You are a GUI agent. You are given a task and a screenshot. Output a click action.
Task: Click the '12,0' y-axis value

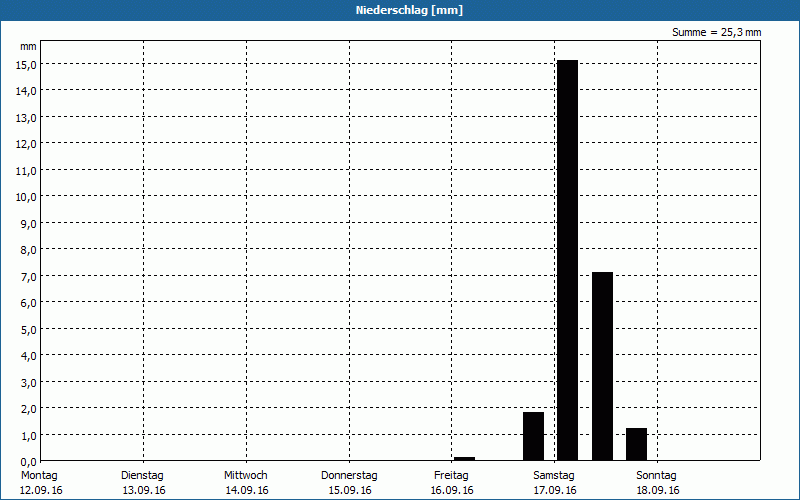coord(26,144)
